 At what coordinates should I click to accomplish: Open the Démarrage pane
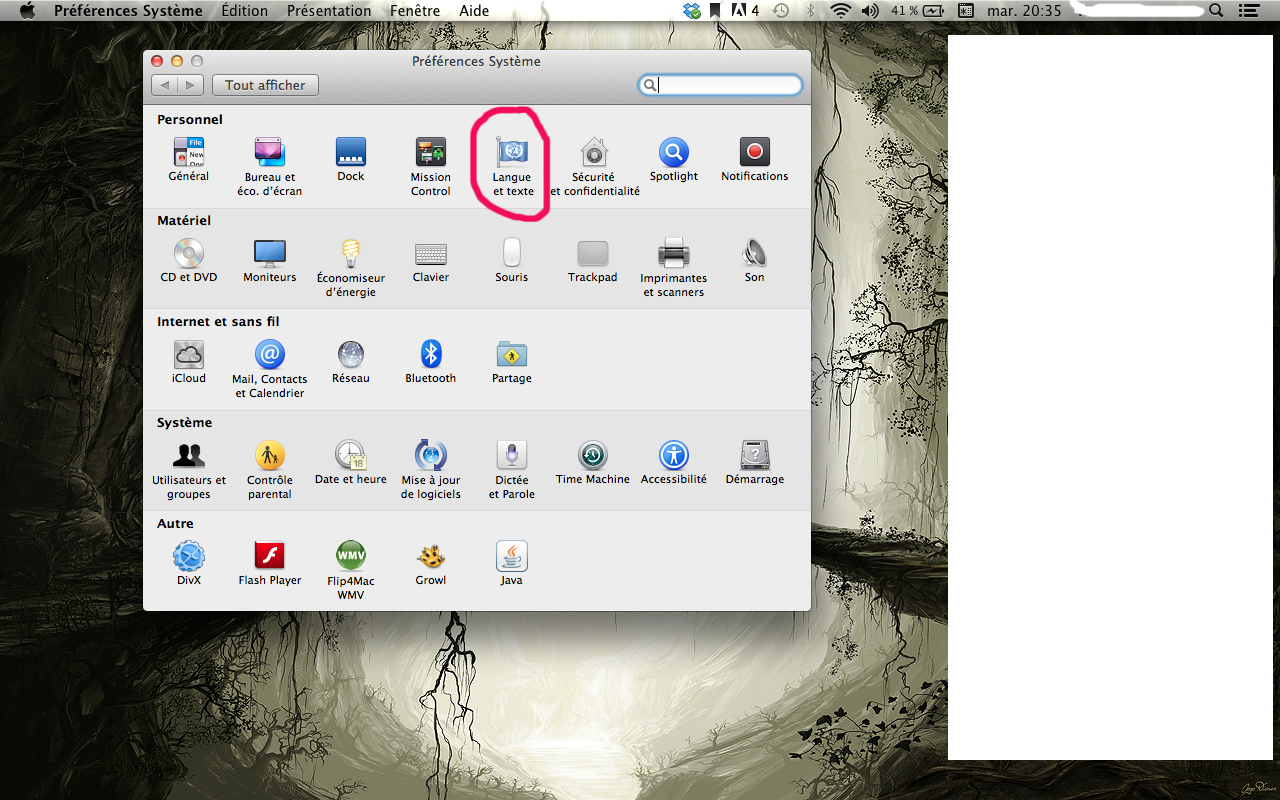tap(755, 463)
